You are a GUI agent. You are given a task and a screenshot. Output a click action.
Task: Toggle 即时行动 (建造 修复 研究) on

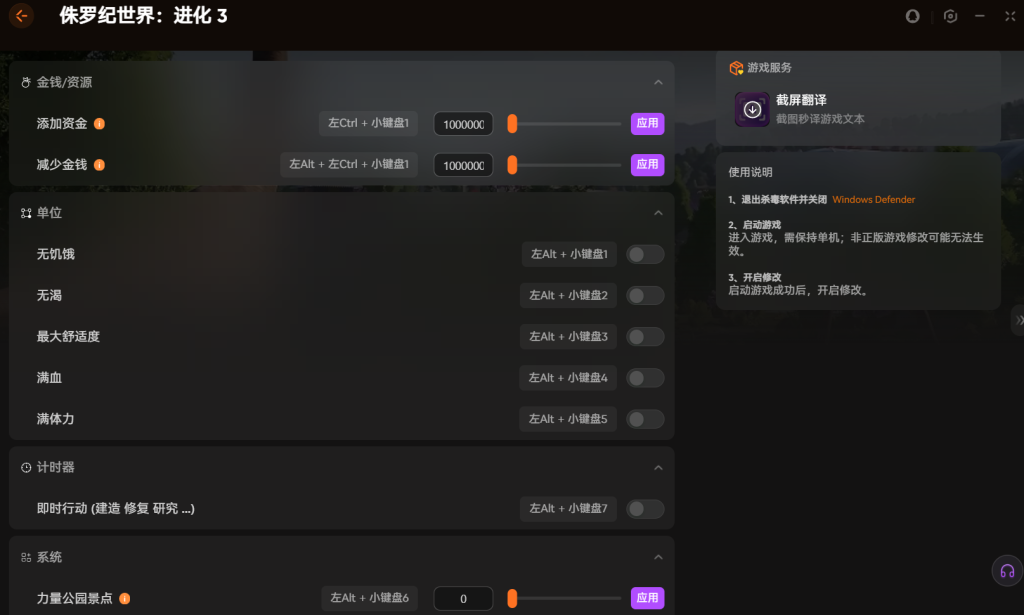pyautogui.click(x=645, y=509)
